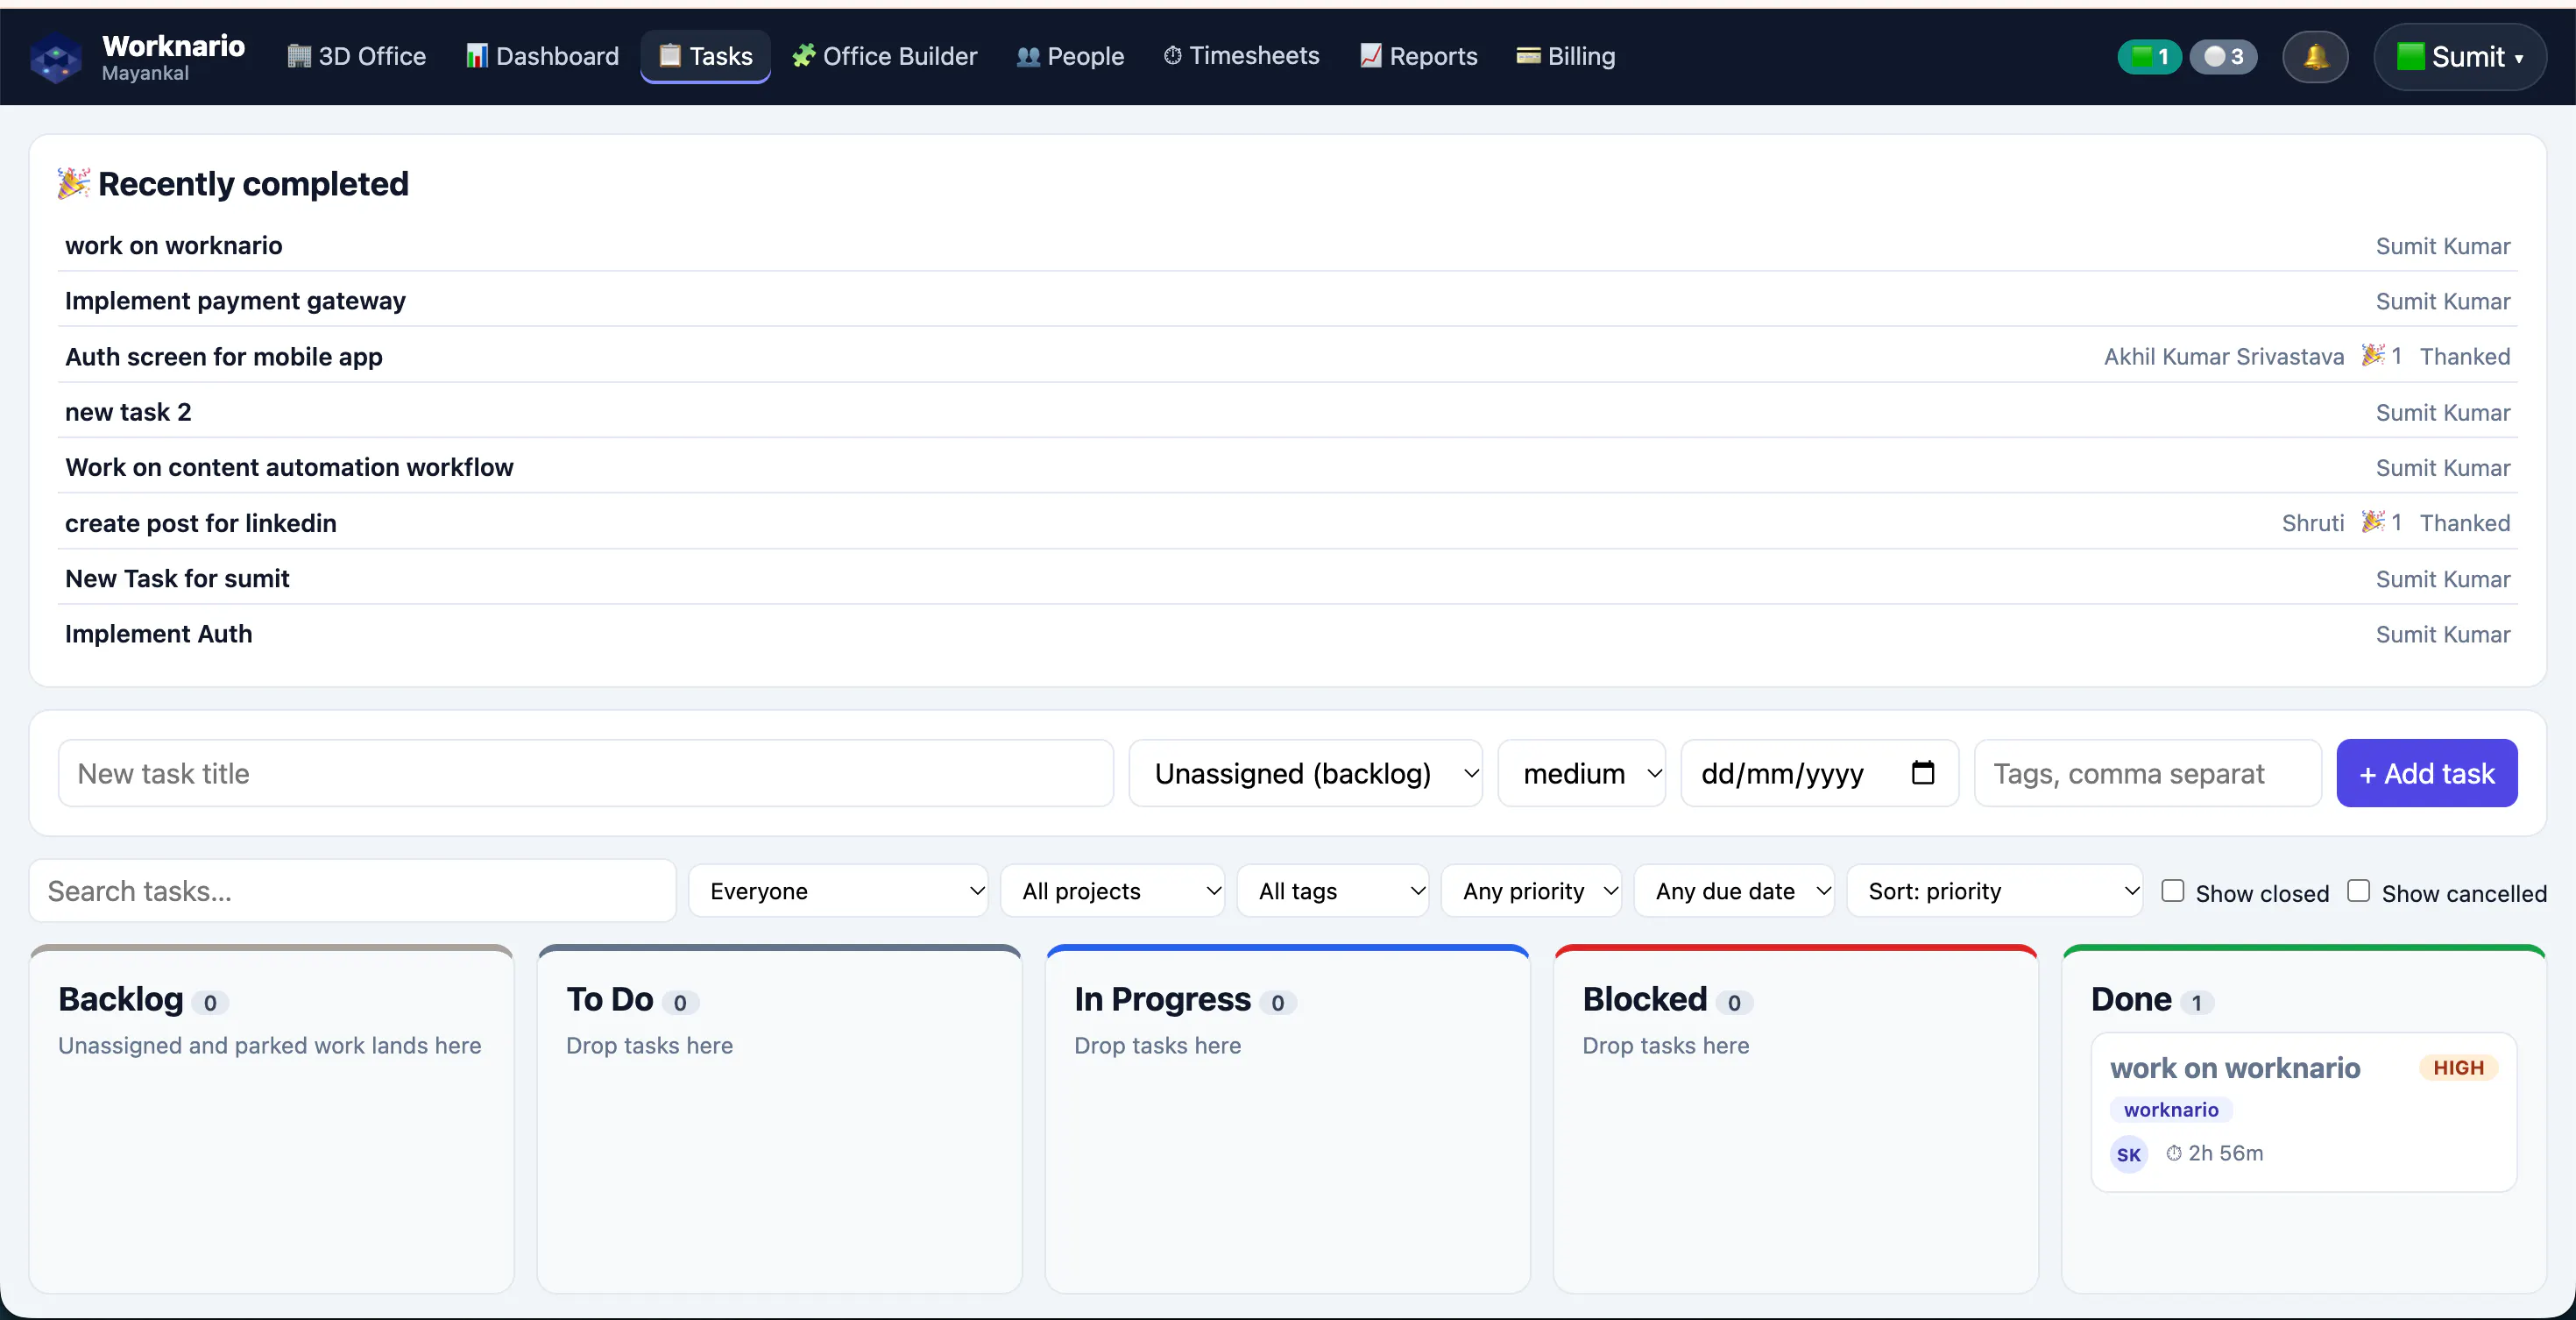Click the SK avatar on the work on worknario card

coord(2128,1154)
